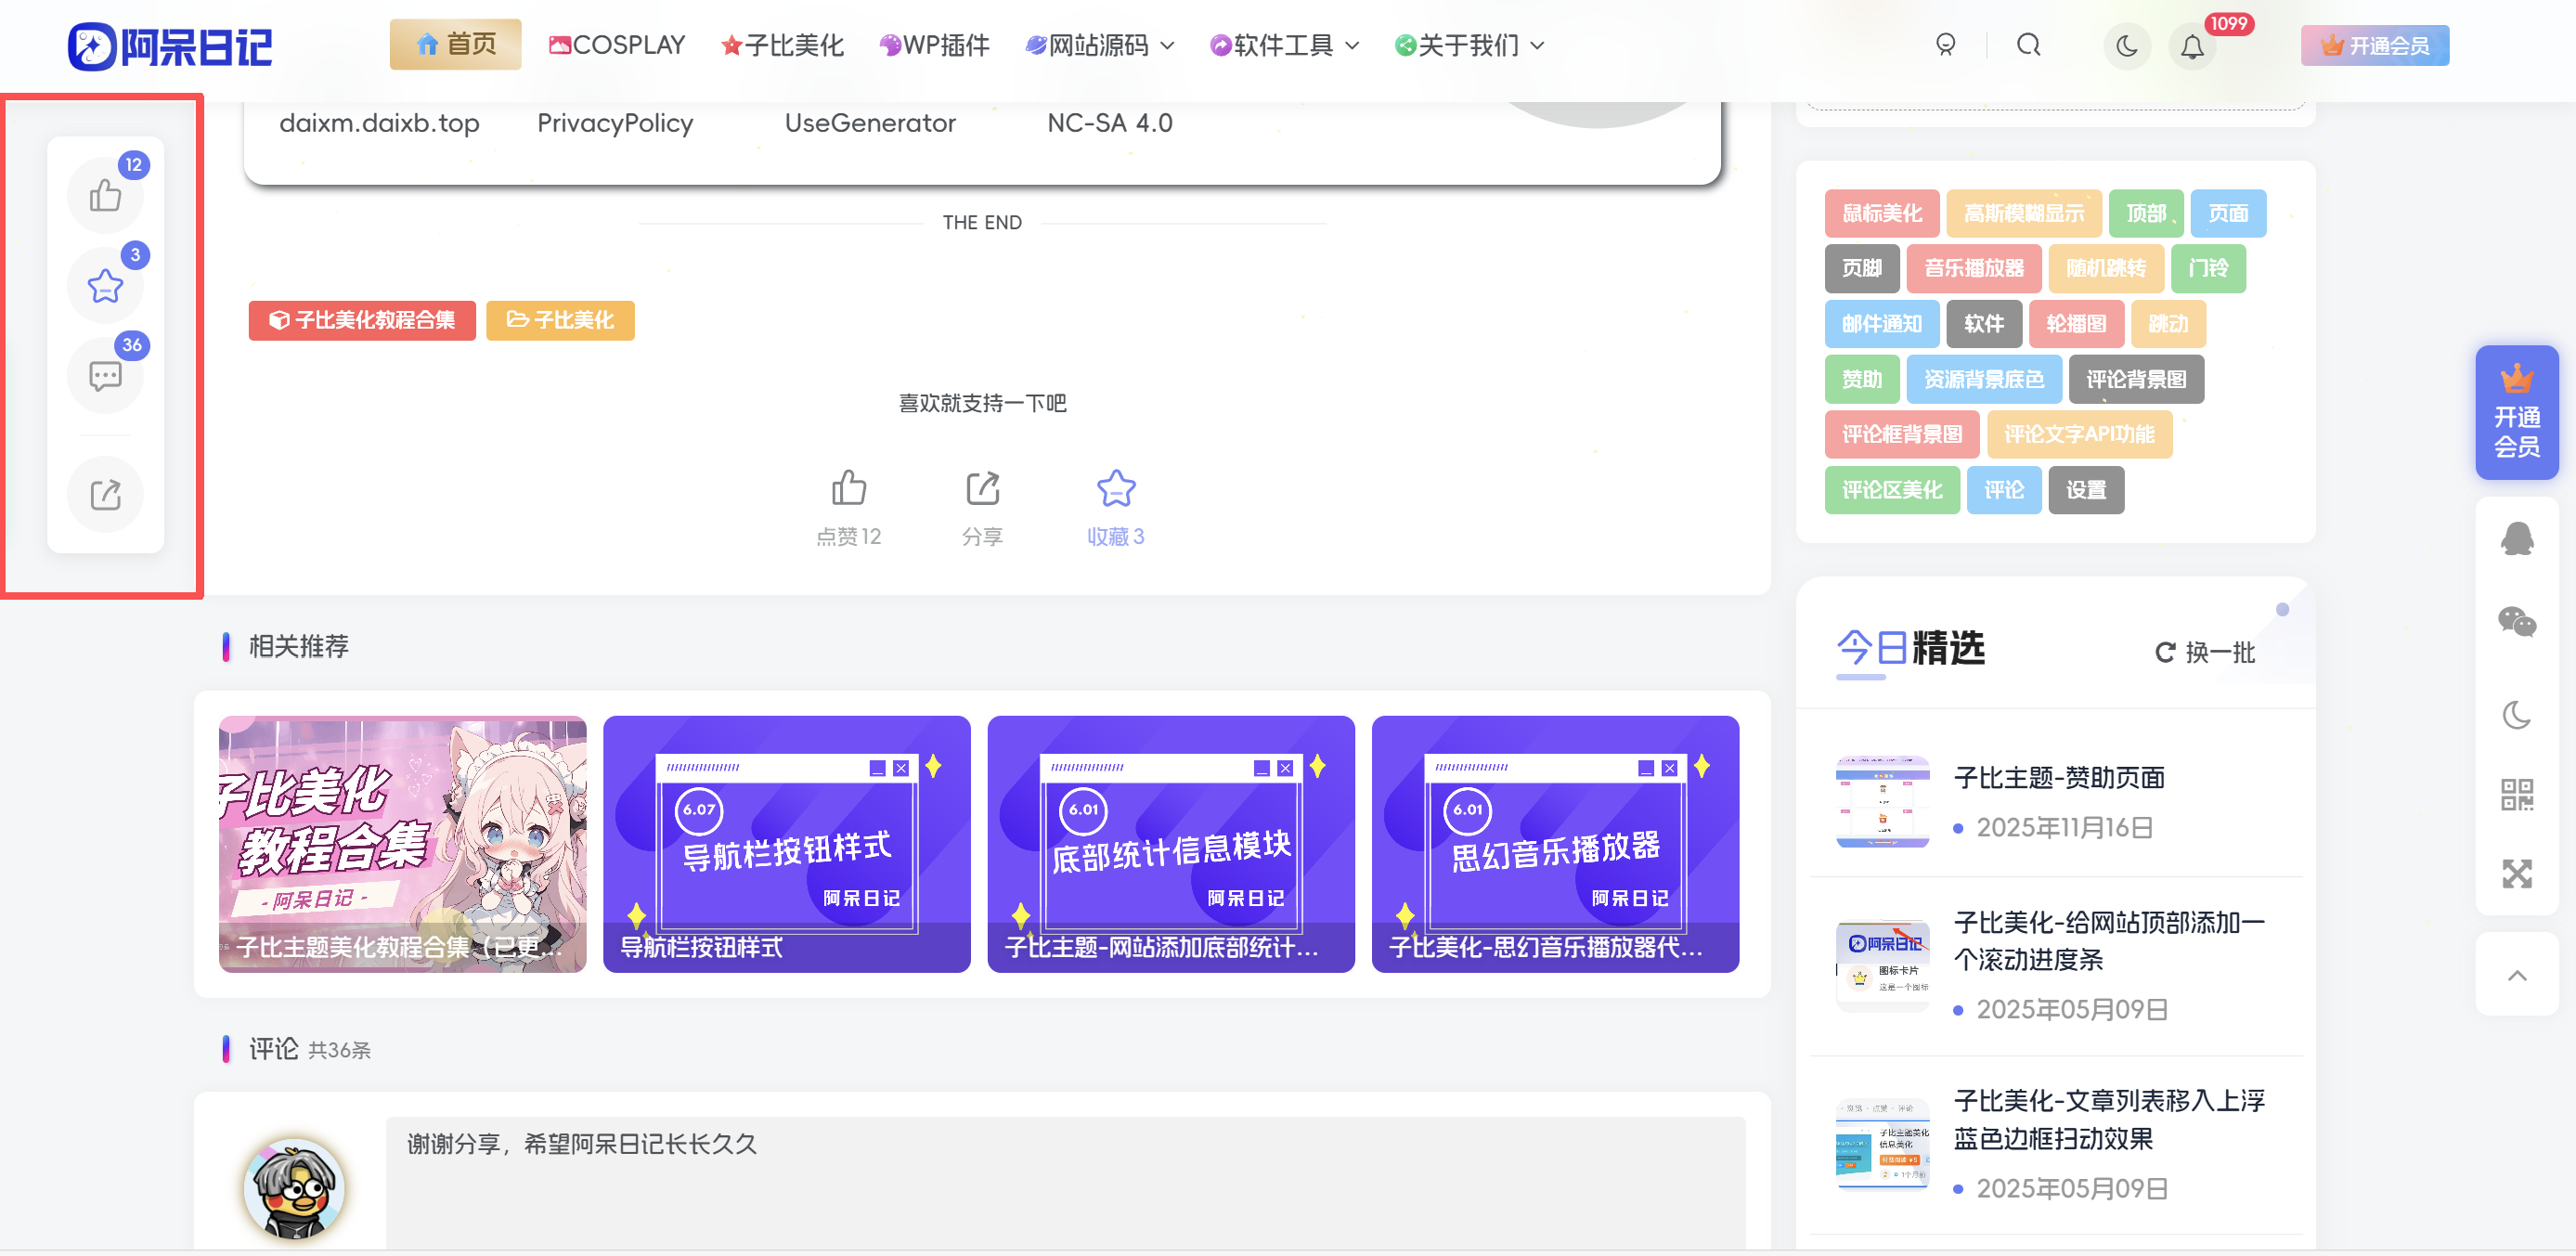Click the QR code icon on the right edge
Image resolution: width=2576 pixels, height=1256 pixels.
point(2518,792)
